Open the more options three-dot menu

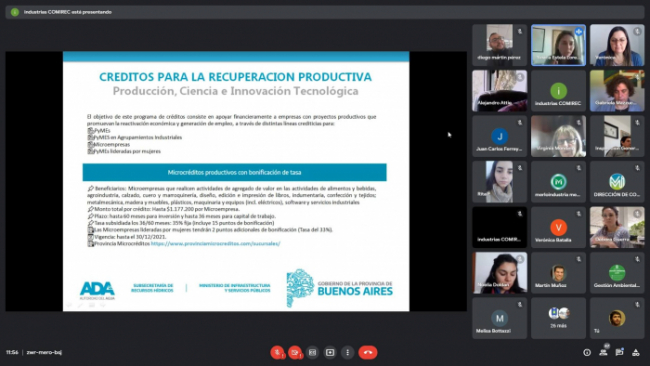click(347, 352)
